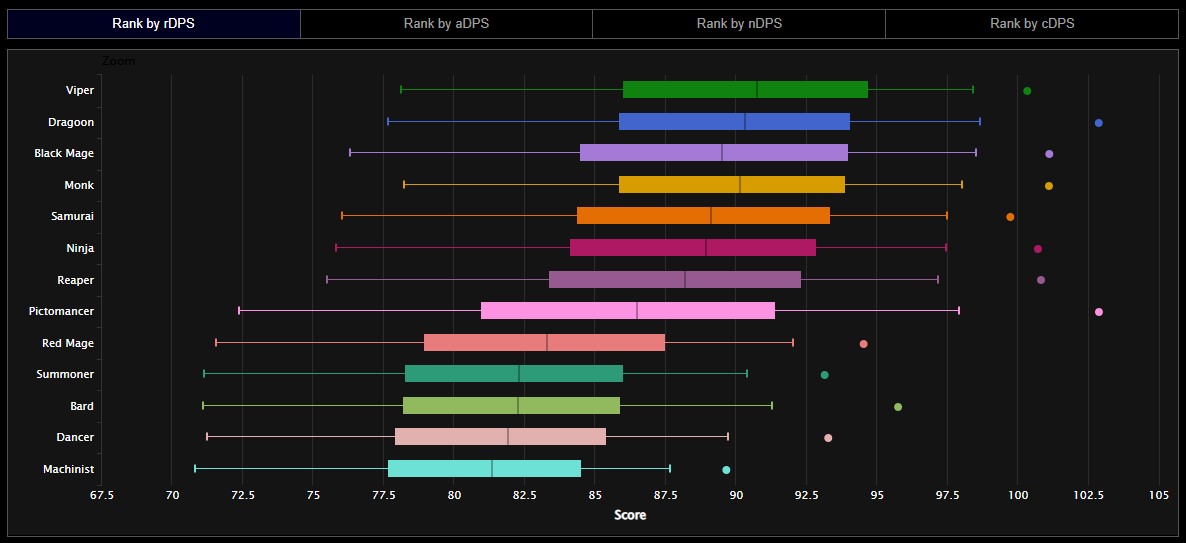
Task: Click the Black Mage job label
Action: [64, 153]
